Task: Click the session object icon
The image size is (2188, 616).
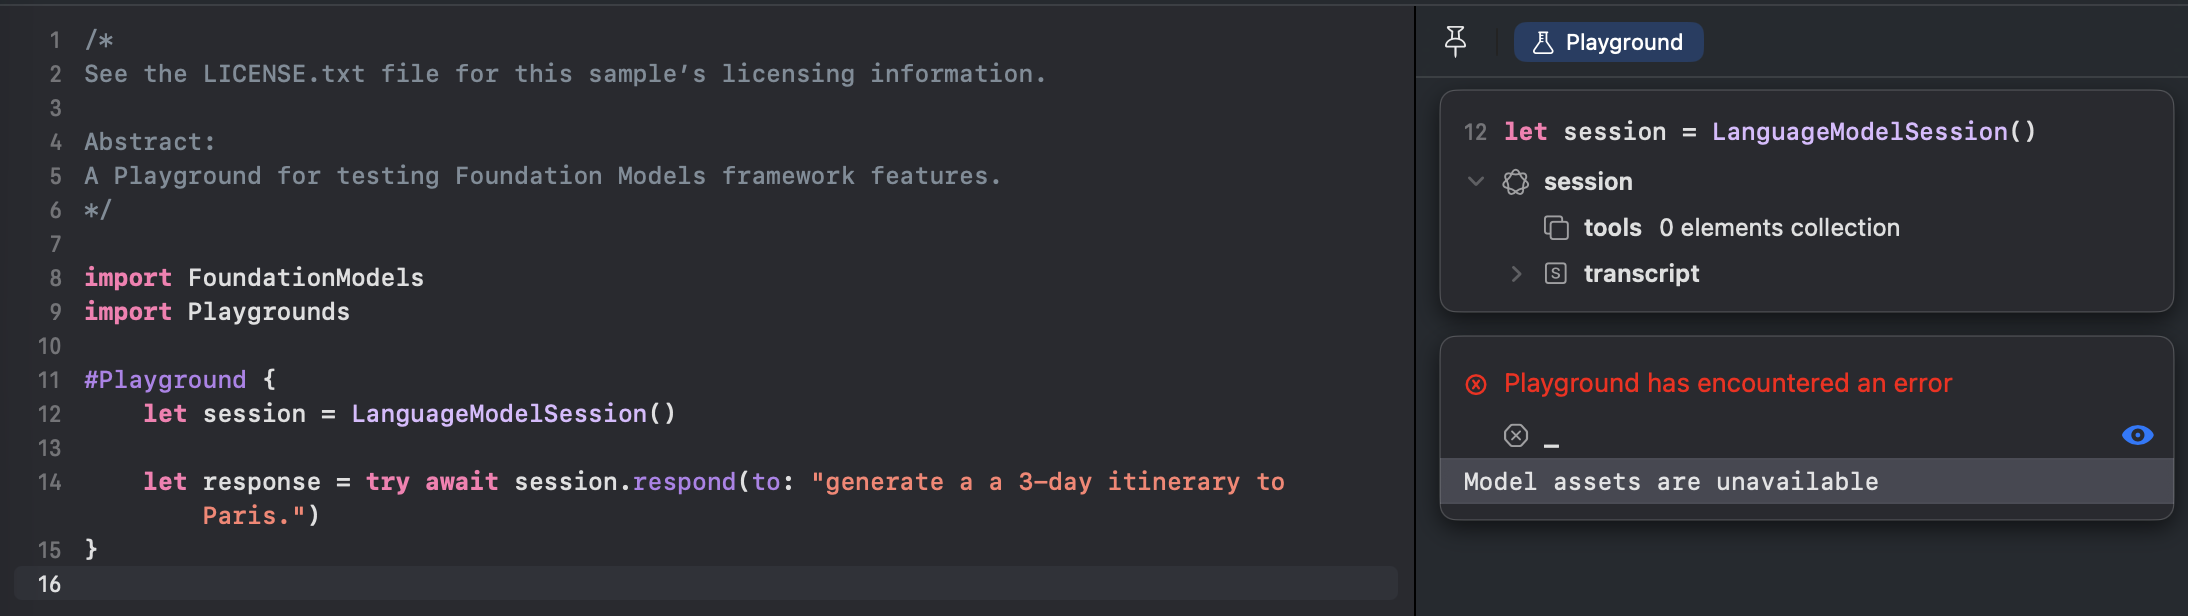Action: 1516,182
